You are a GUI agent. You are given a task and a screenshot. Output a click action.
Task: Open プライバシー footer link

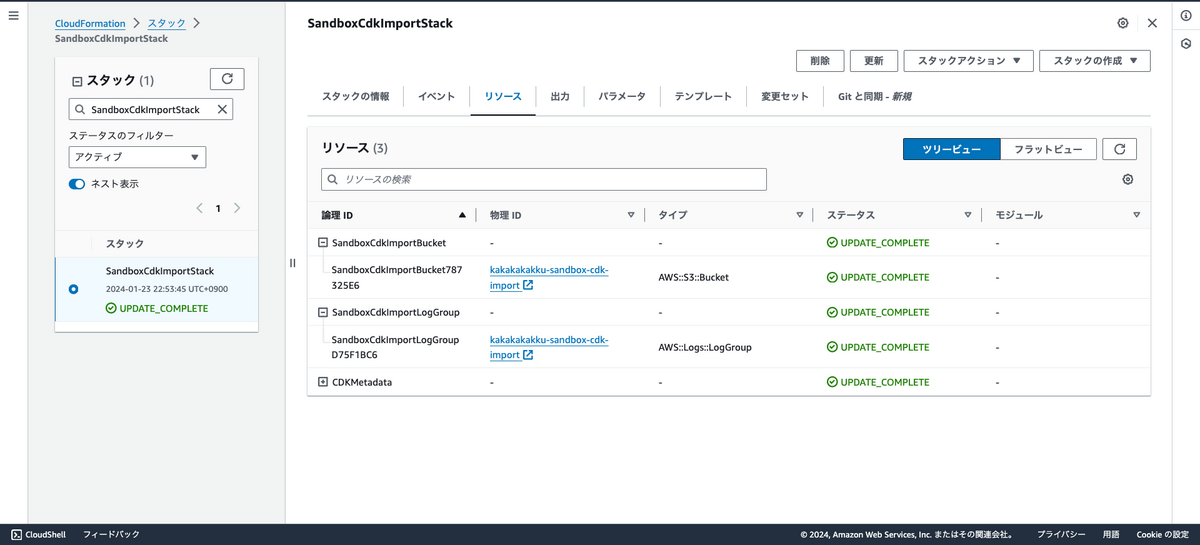(1061, 535)
